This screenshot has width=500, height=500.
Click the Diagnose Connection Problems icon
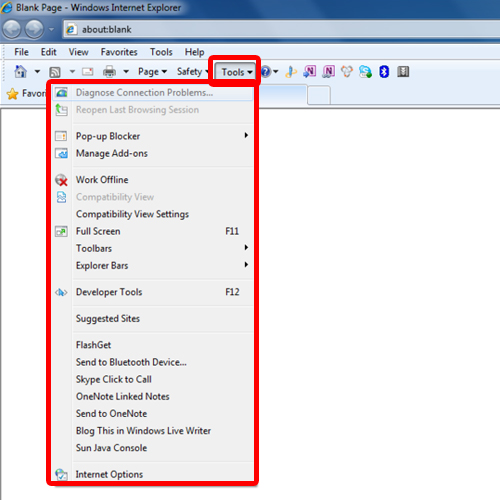pyautogui.click(x=61, y=92)
